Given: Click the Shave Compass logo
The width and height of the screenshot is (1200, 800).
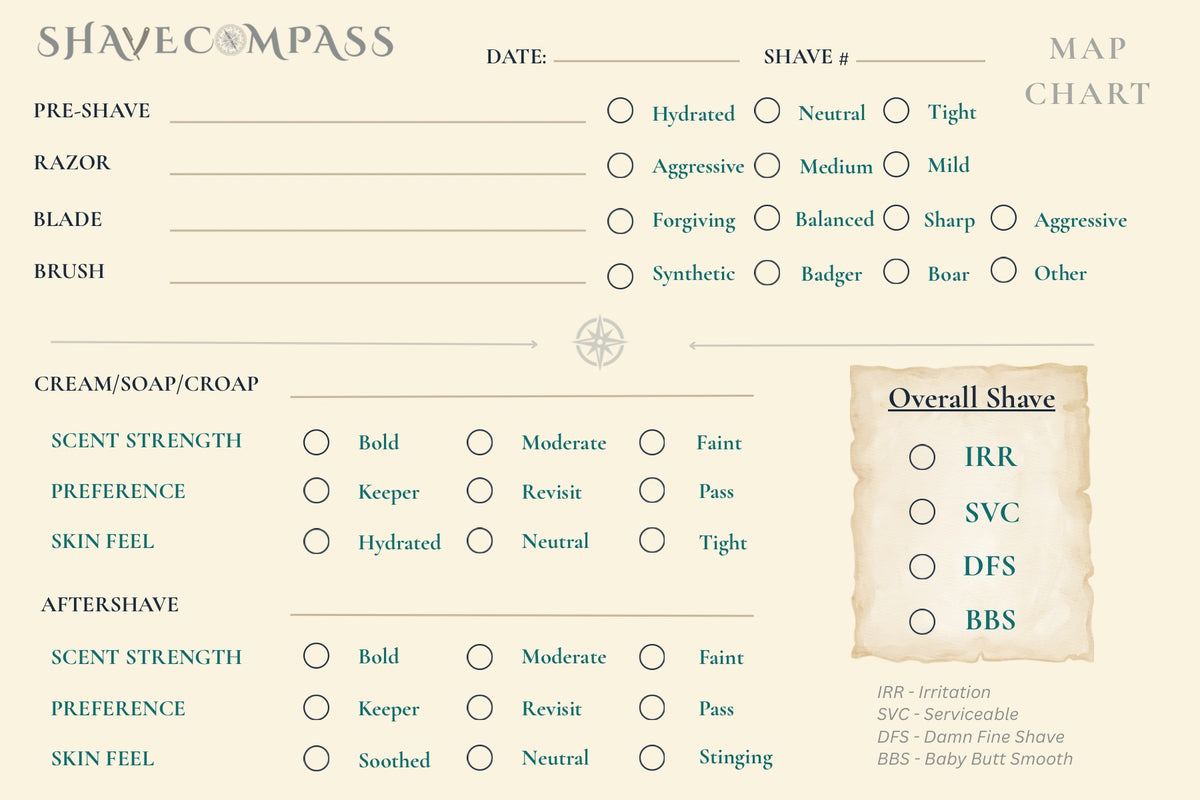Looking at the screenshot, I should coord(215,42).
